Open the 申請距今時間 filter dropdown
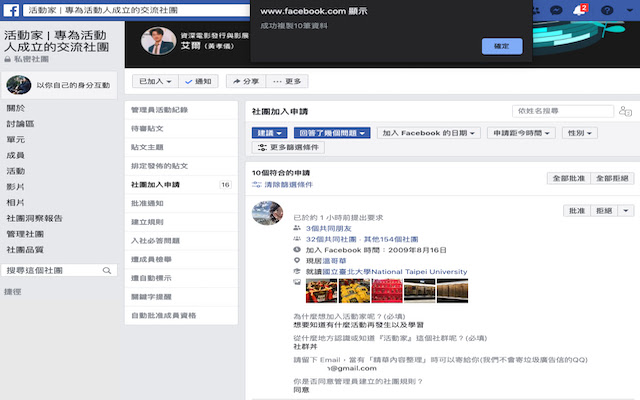640x400 pixels. click(x=521, y=133)
